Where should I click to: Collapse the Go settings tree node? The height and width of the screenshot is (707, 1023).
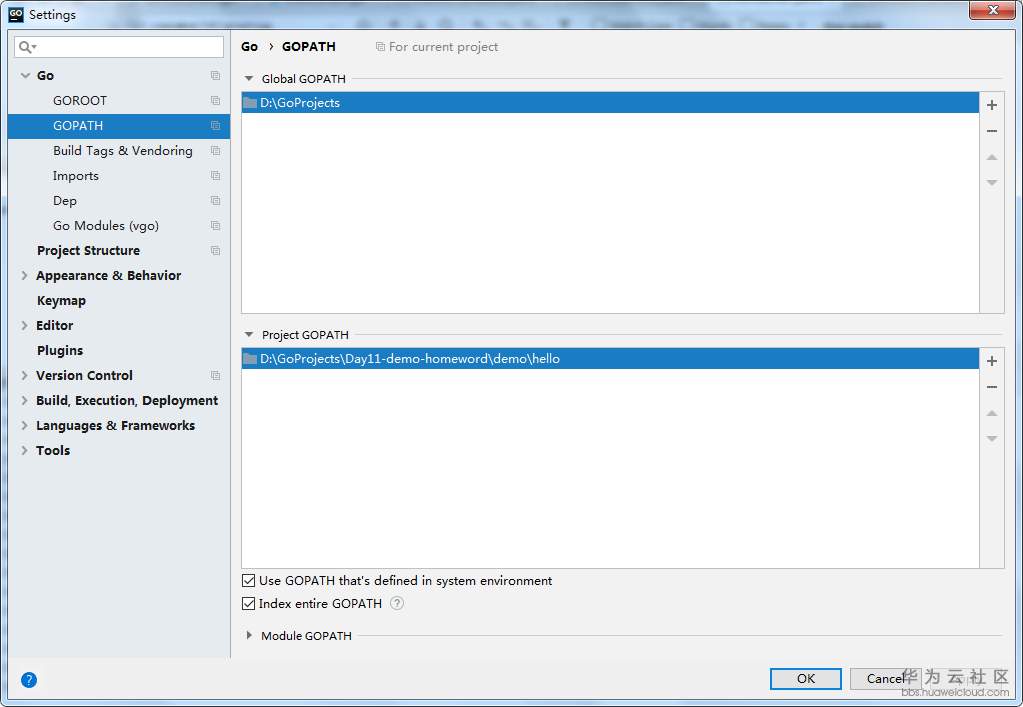coord(25,76)
